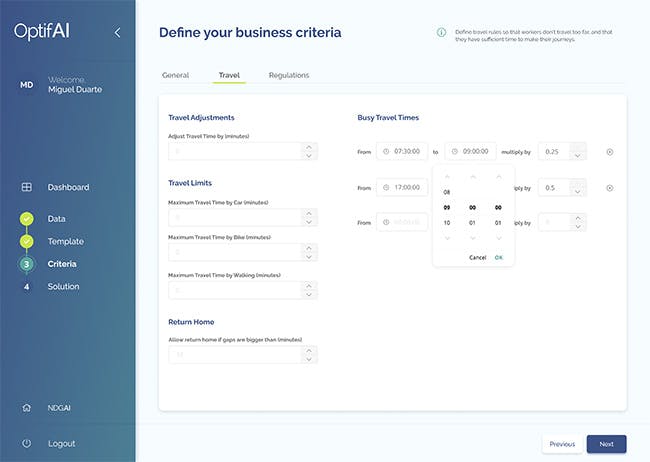This screenshot has height=462, width=650.
Task: Select minute 01 in time picker
Action: tap(473, 223)
